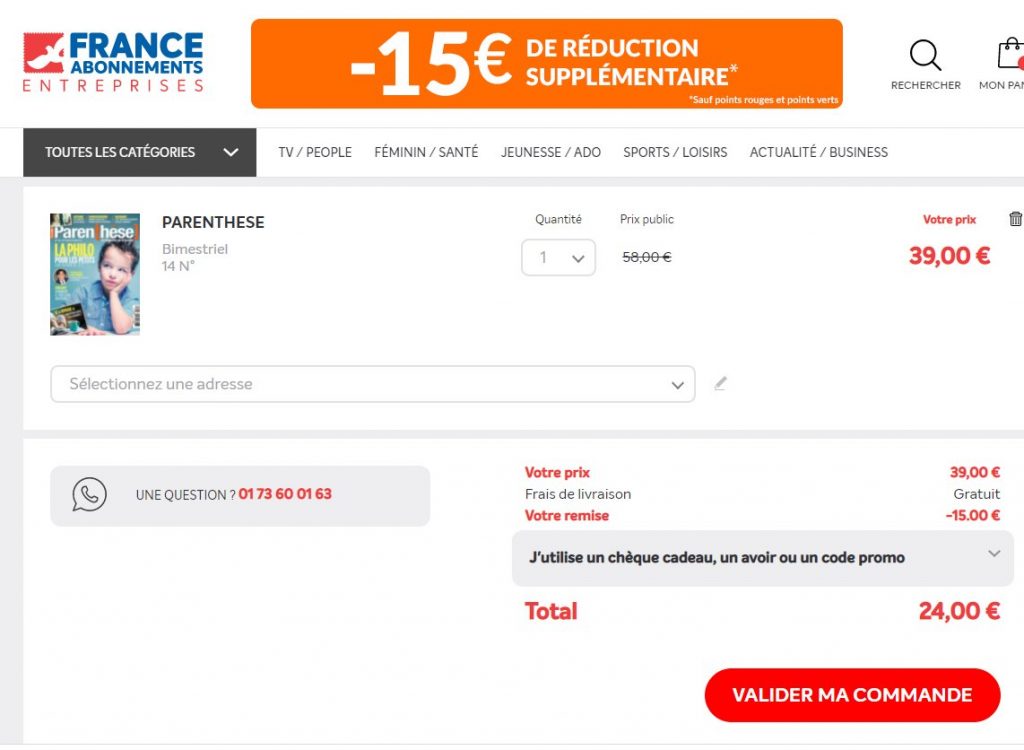Viewport: 1024px width, 750px height.
Task: Click the Parenthese magazine cover thumbnail
Action: click(95, 273)
